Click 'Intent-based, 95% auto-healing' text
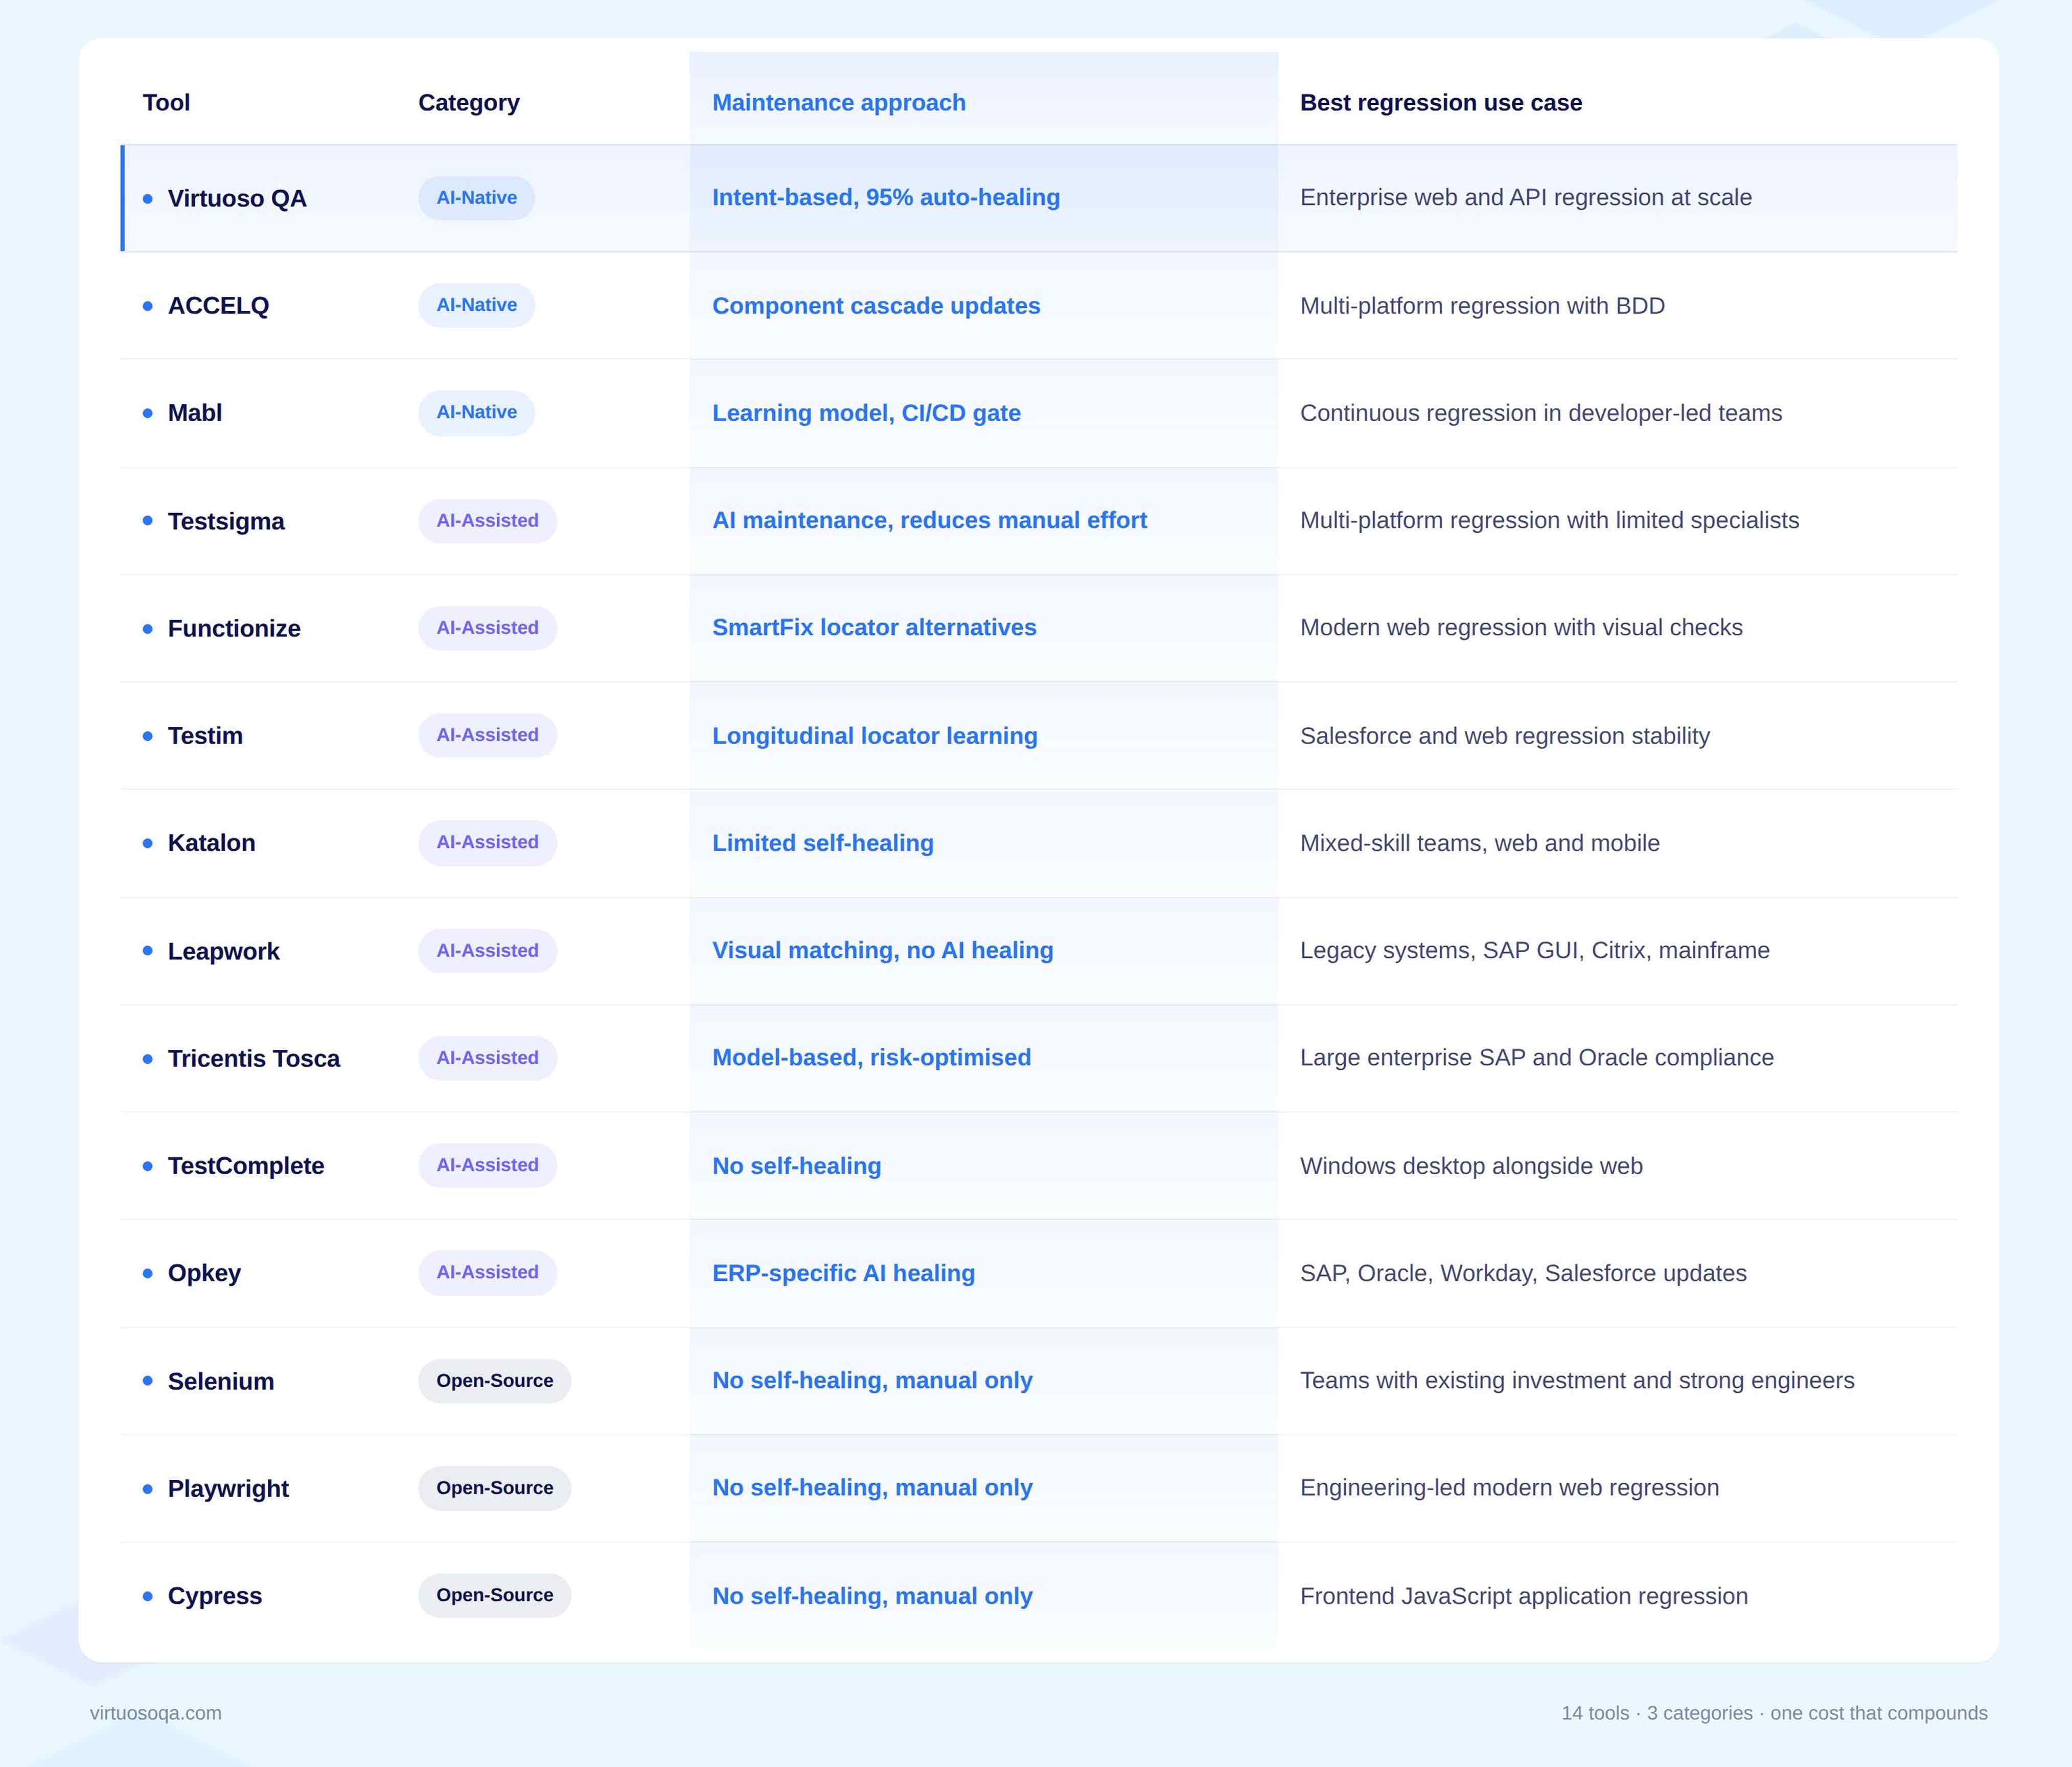Image resolution: width=2072 pixels, height=1767 pixels. coord(886,198)
